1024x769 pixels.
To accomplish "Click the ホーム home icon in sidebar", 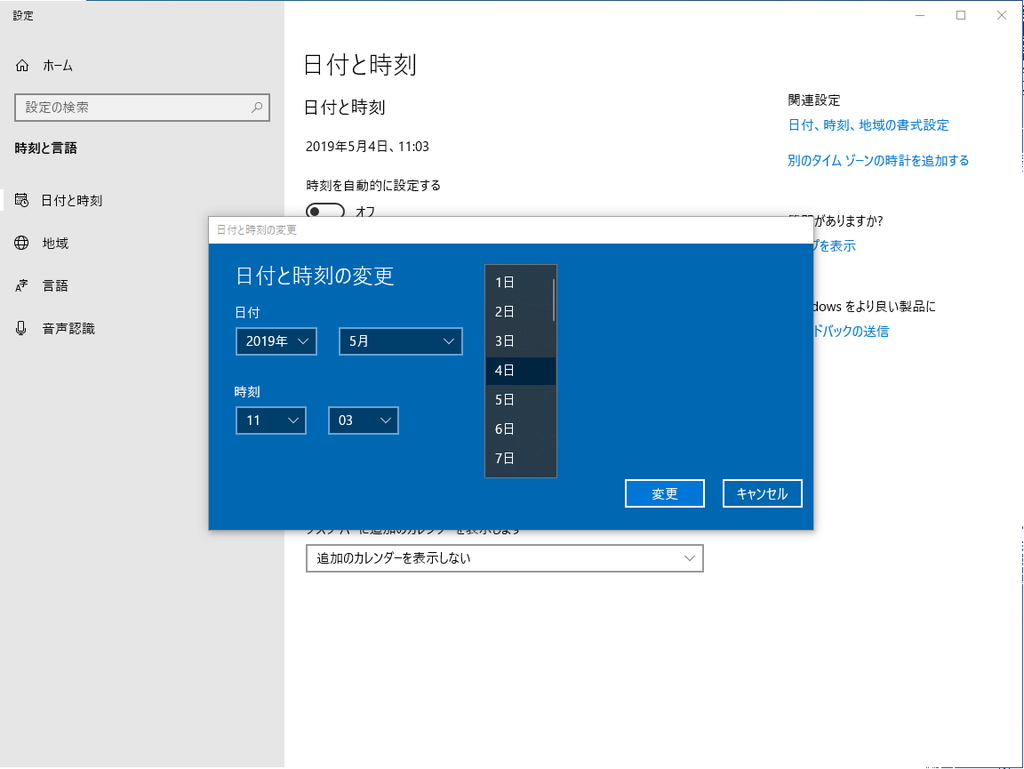I will click(x=23, y=65).
